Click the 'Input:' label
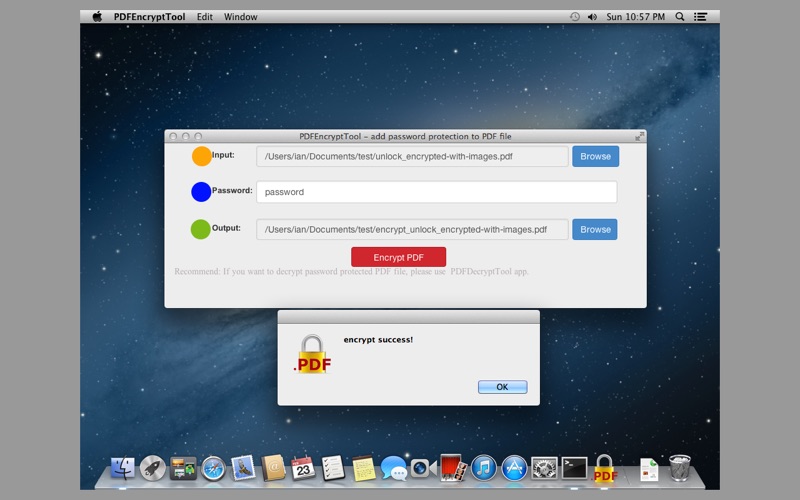Screen dimensions: 800x500 tap(223, 155)
